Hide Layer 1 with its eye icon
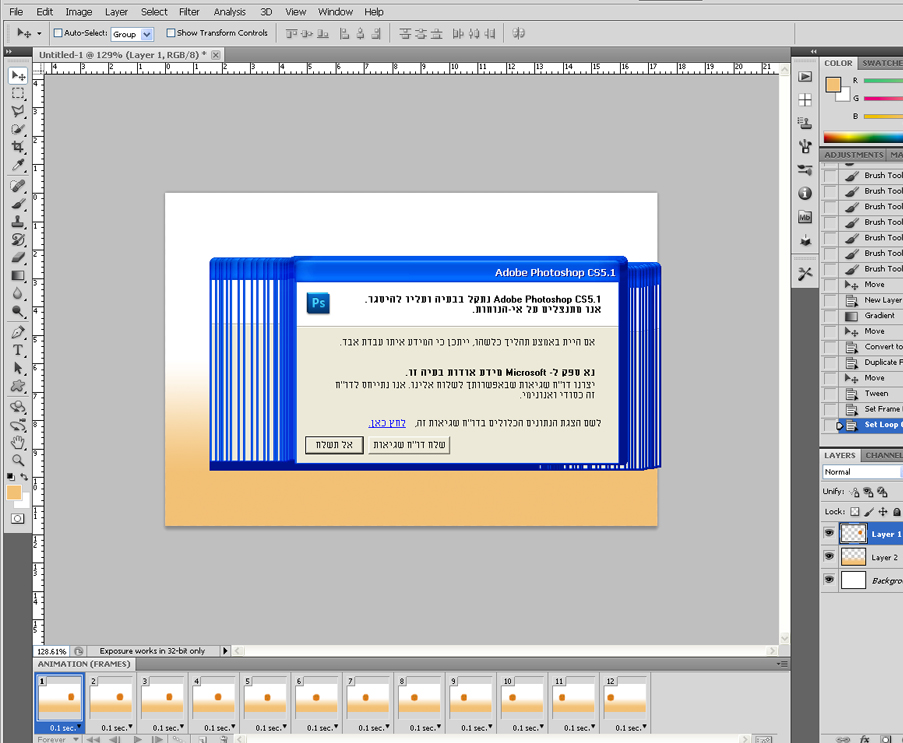Screen dimensions: 903x743 coord(829,533)
